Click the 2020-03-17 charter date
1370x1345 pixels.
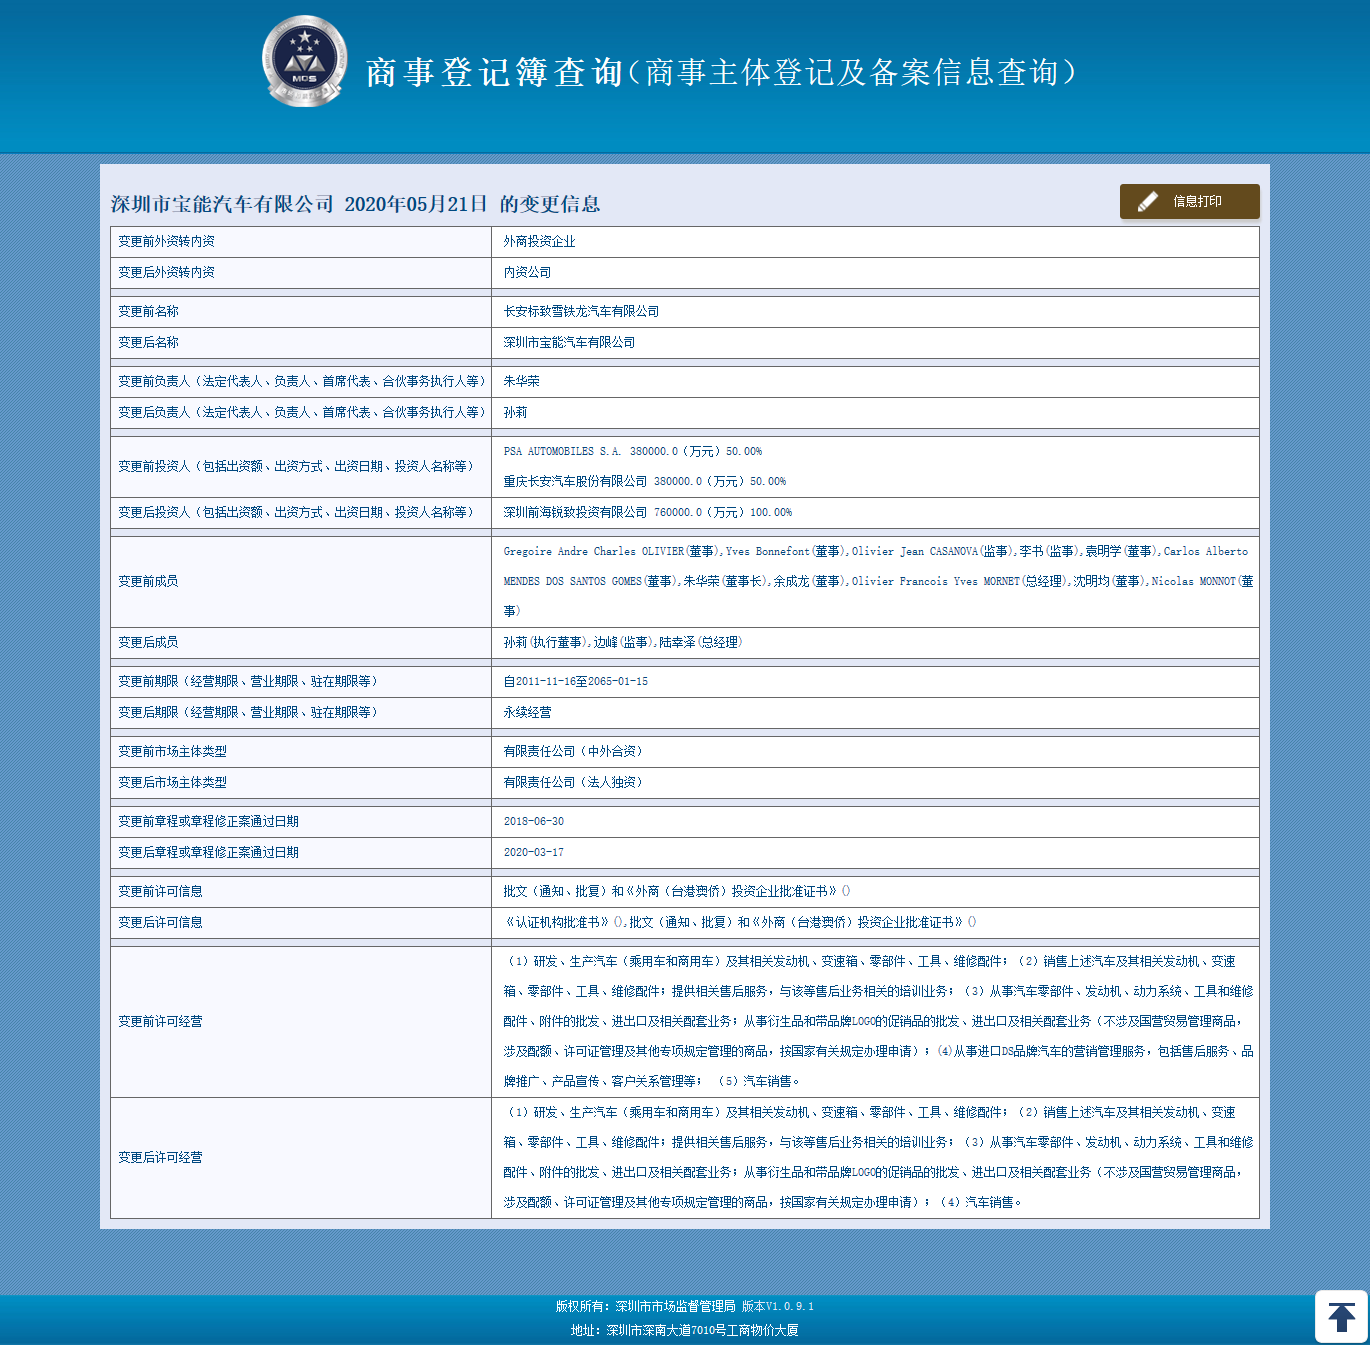pyautogui.click(x=533, y=853)
